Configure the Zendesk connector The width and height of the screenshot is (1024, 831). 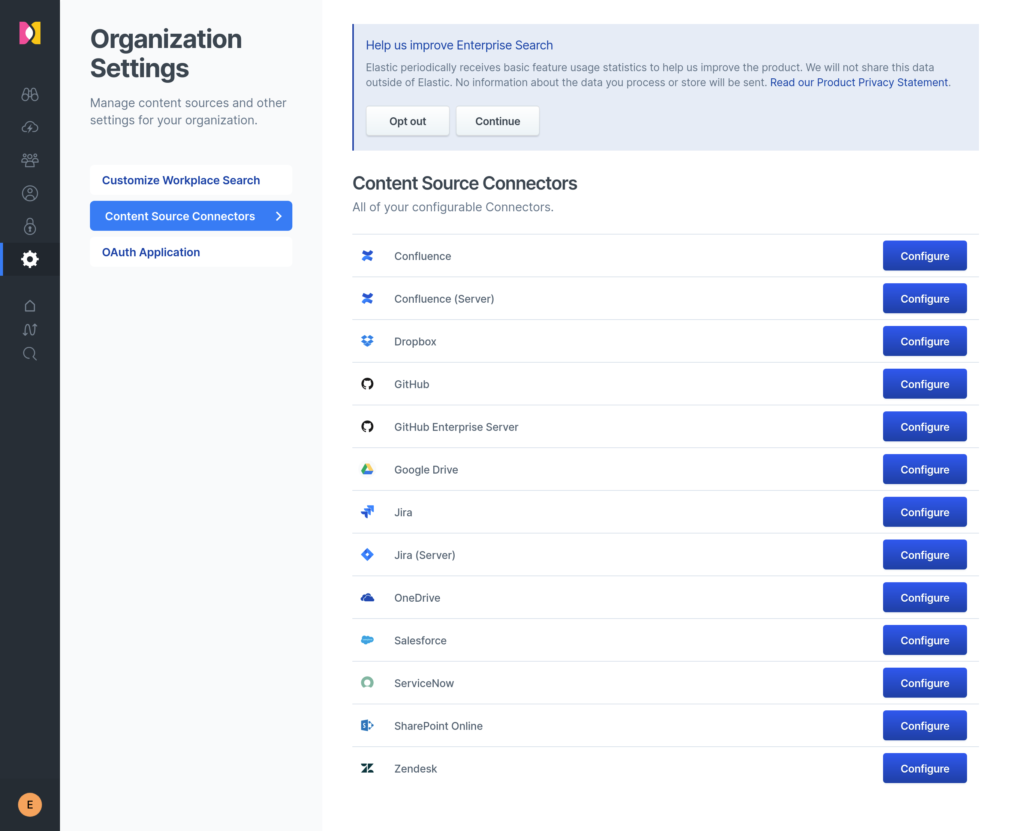[x=925, y=769]
